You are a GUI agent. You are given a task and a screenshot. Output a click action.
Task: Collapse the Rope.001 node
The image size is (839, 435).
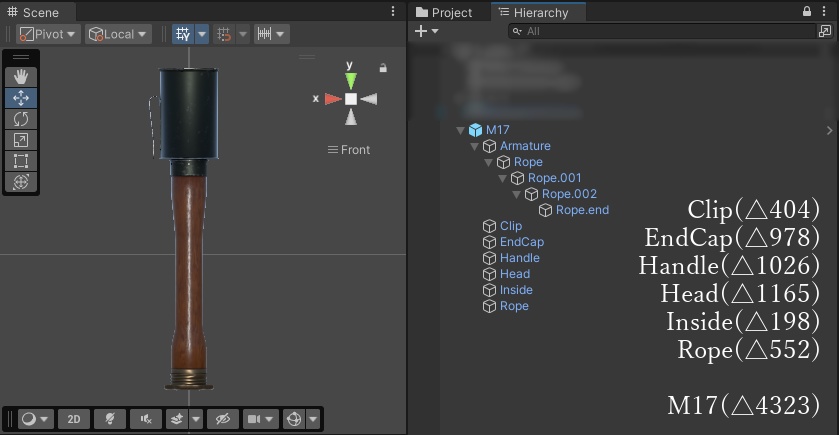click(502, 178)
